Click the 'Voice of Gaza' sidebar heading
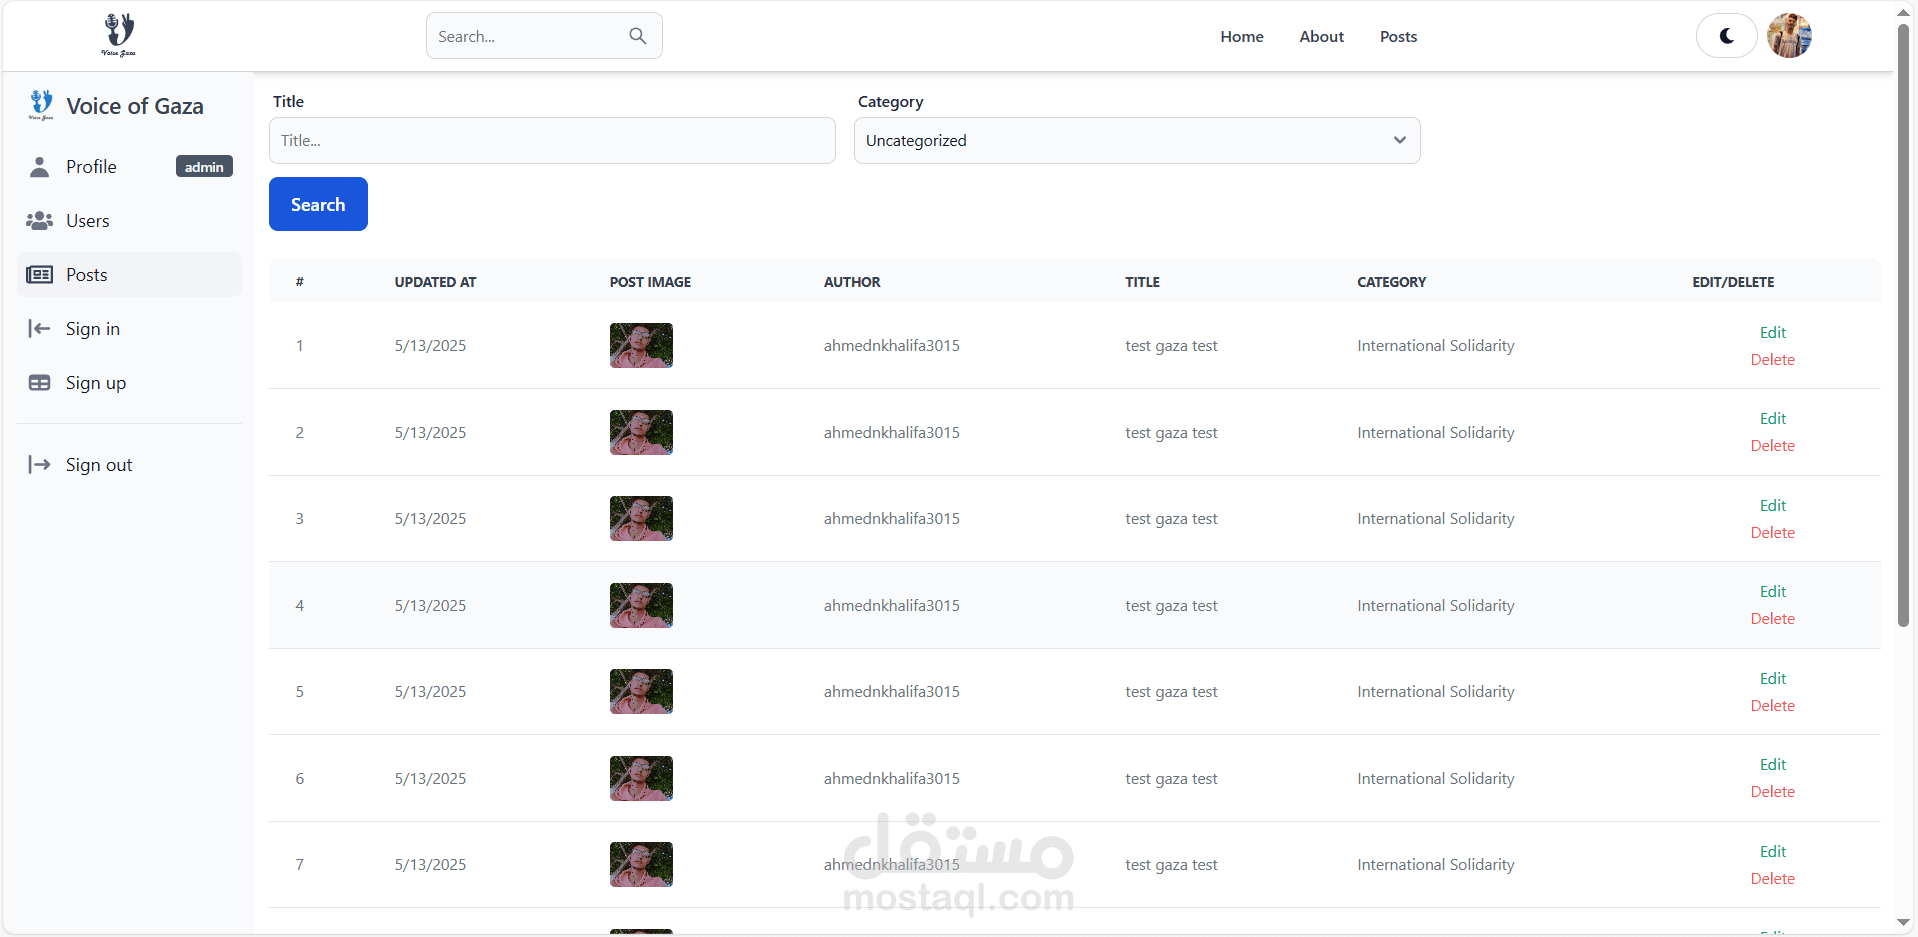 pyautogui.click(x=135, y=106)
